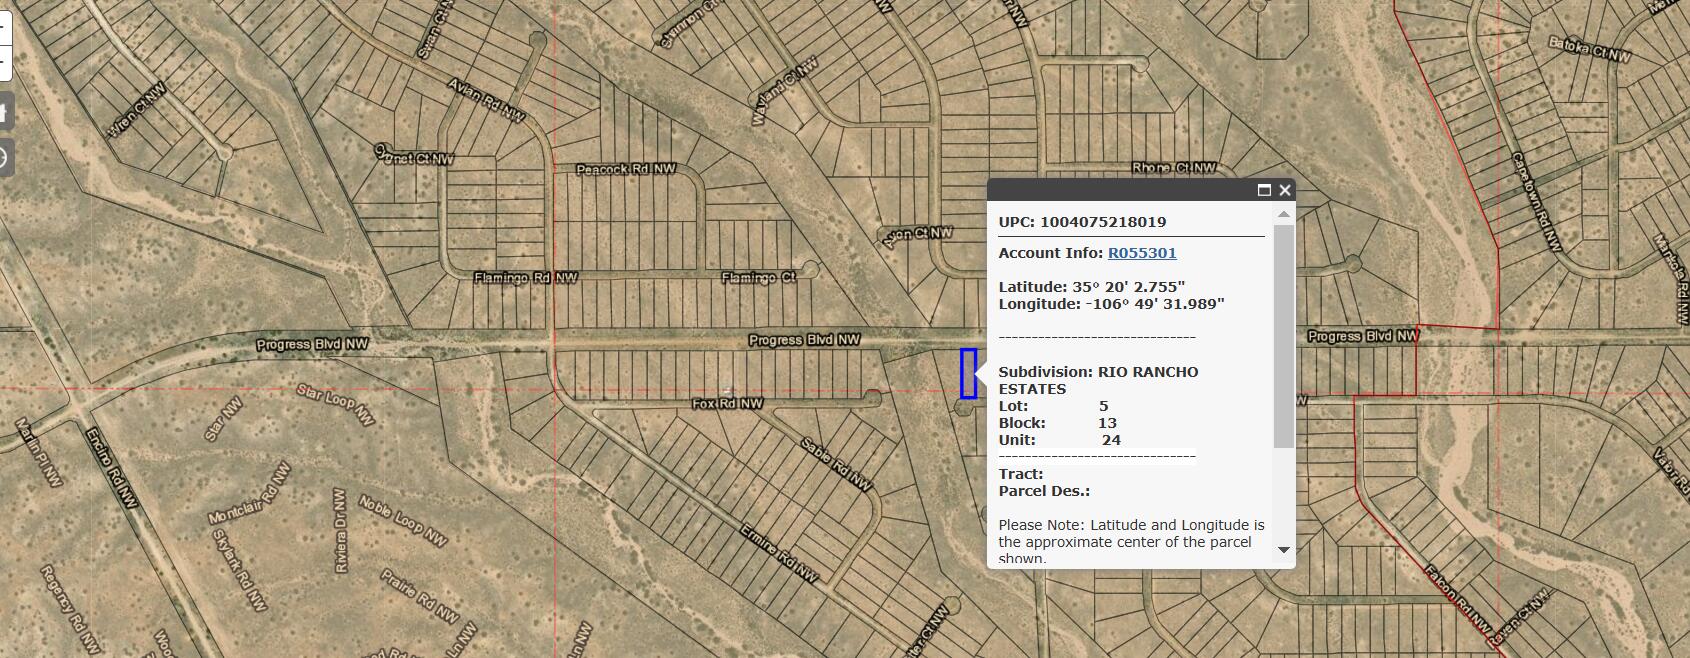
Task: Zoom in on the map
Action: (x=3, y=26)
